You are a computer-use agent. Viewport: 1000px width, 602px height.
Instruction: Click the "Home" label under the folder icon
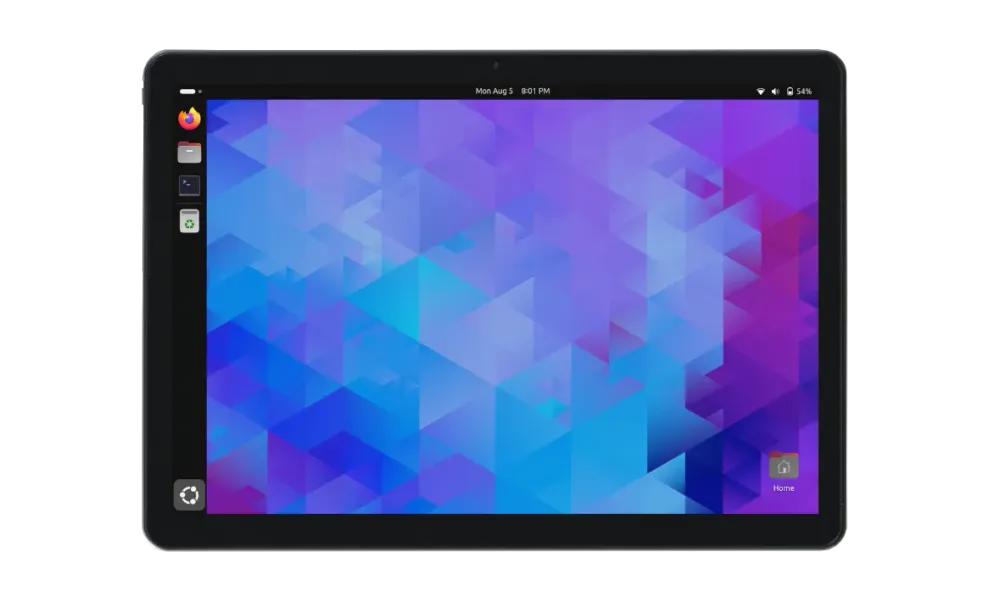click(782, 488)
